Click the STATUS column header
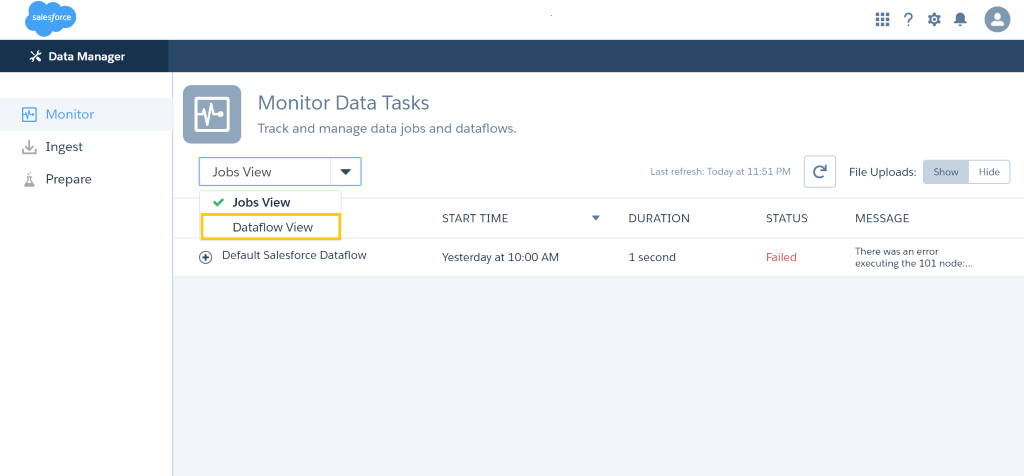 tap(787, 218)
